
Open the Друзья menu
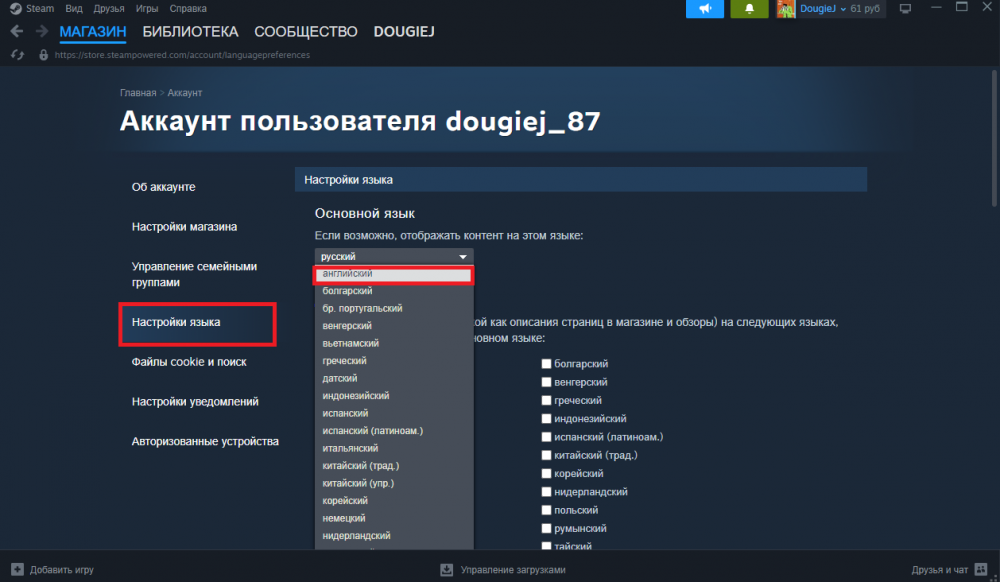click(x=108, y=8)
